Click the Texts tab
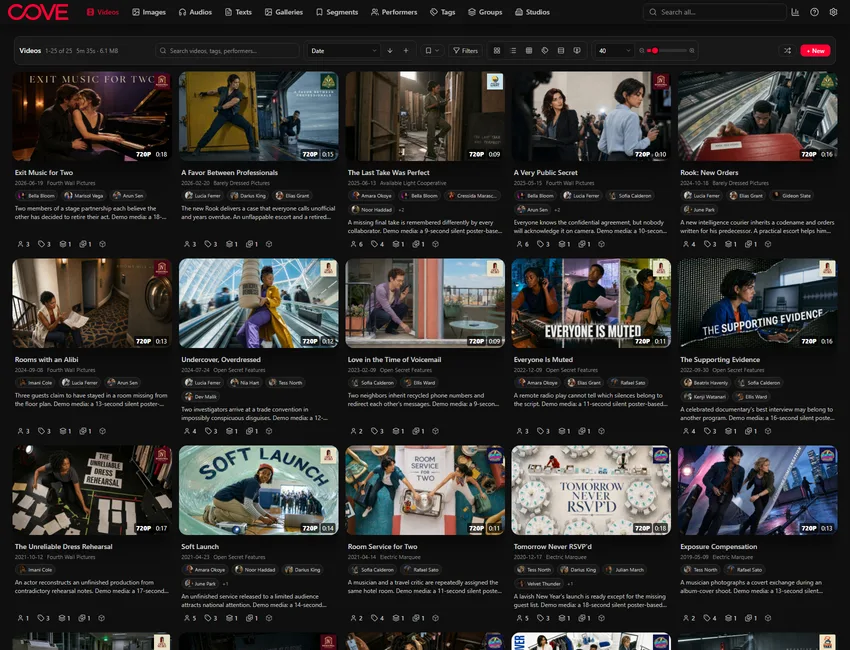Image resolution: width=850 pixels, height=650 pixels. [239, 12]
